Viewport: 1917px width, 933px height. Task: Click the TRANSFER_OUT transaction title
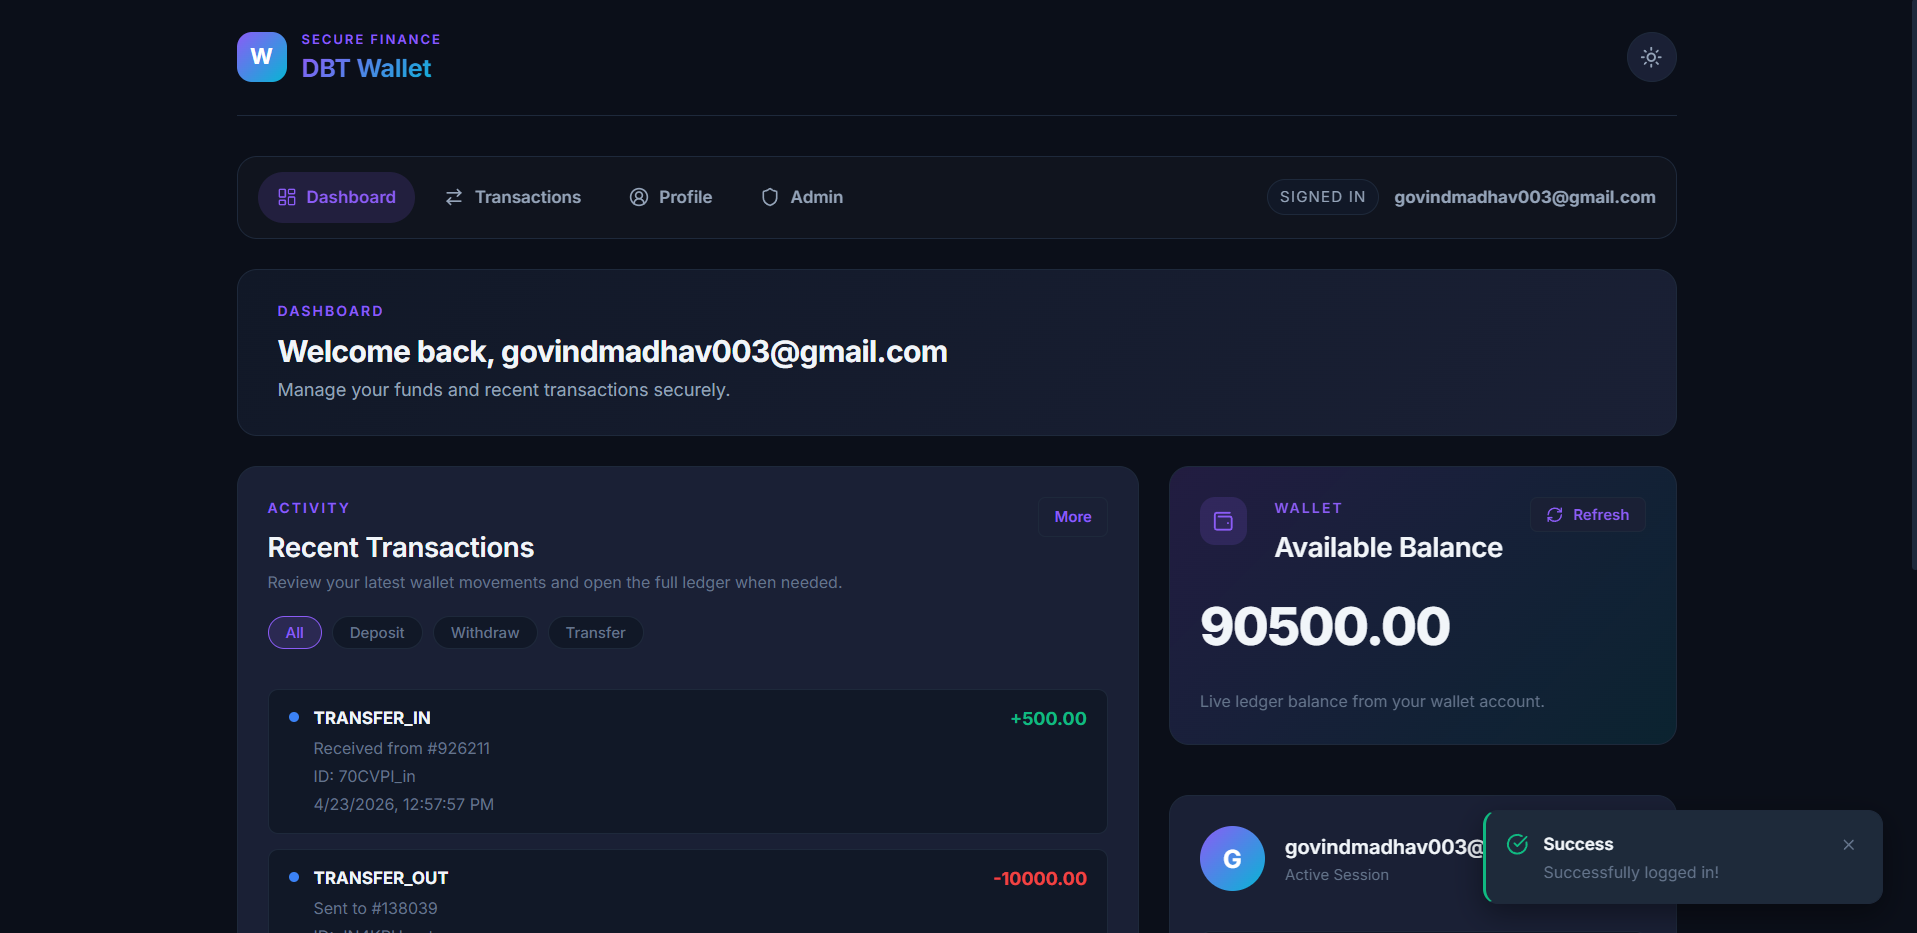click(x=381, y=878)
